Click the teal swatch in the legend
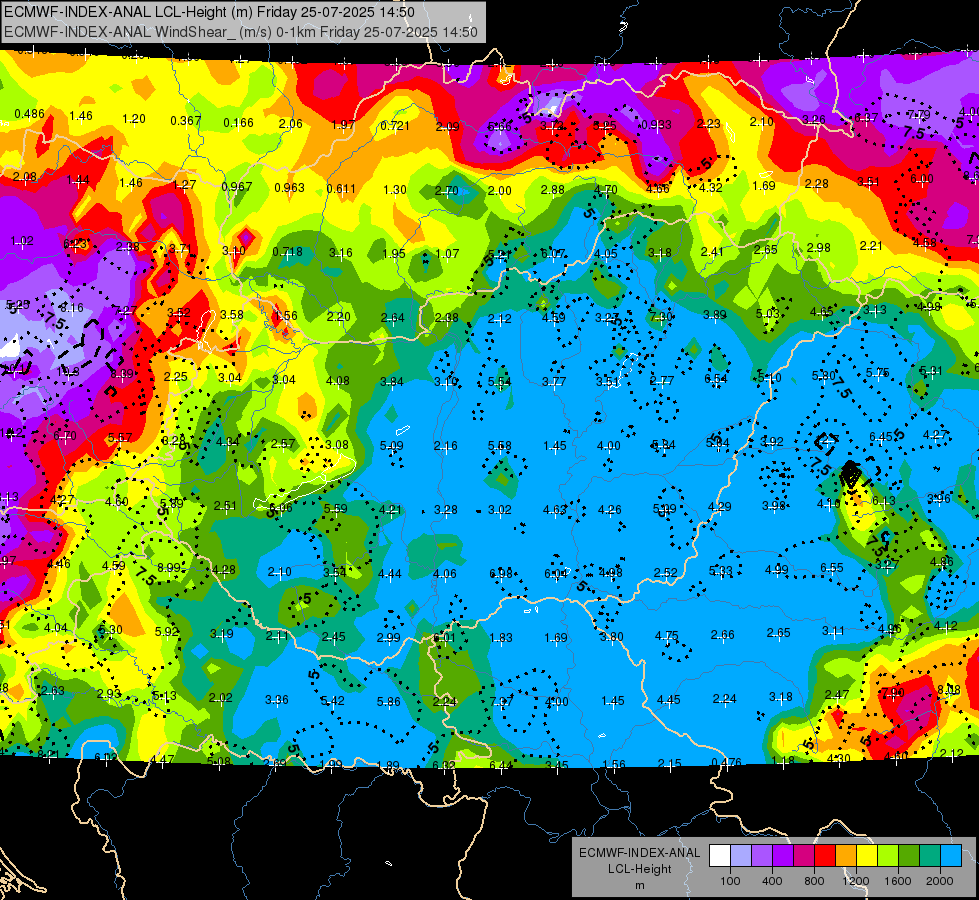Image resolution: width=979 pixels, height=900 pixels. tap(930, 856)
